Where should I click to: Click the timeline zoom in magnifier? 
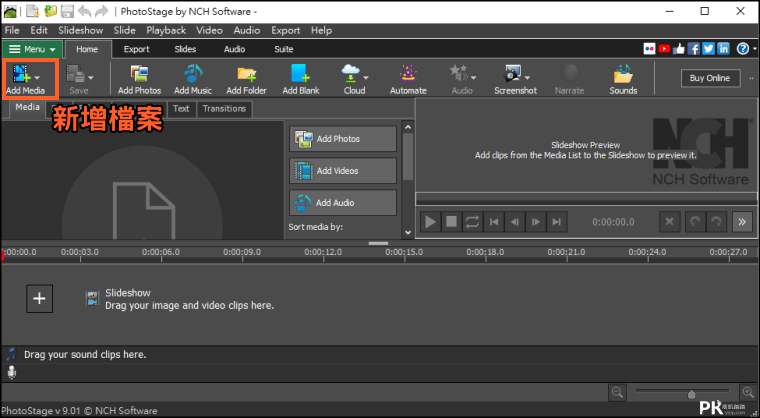[x=746, y=392]
